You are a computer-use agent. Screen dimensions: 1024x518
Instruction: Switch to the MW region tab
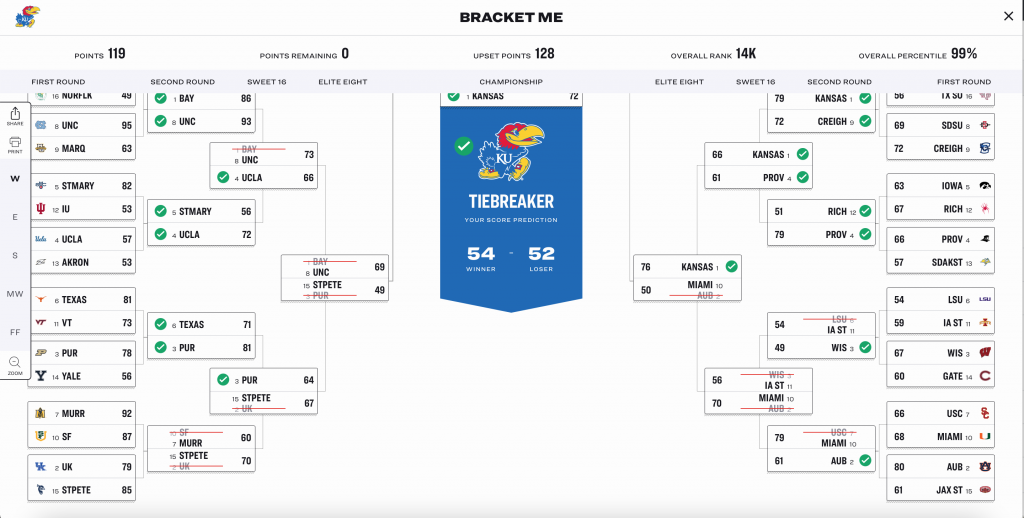point(15,294)
